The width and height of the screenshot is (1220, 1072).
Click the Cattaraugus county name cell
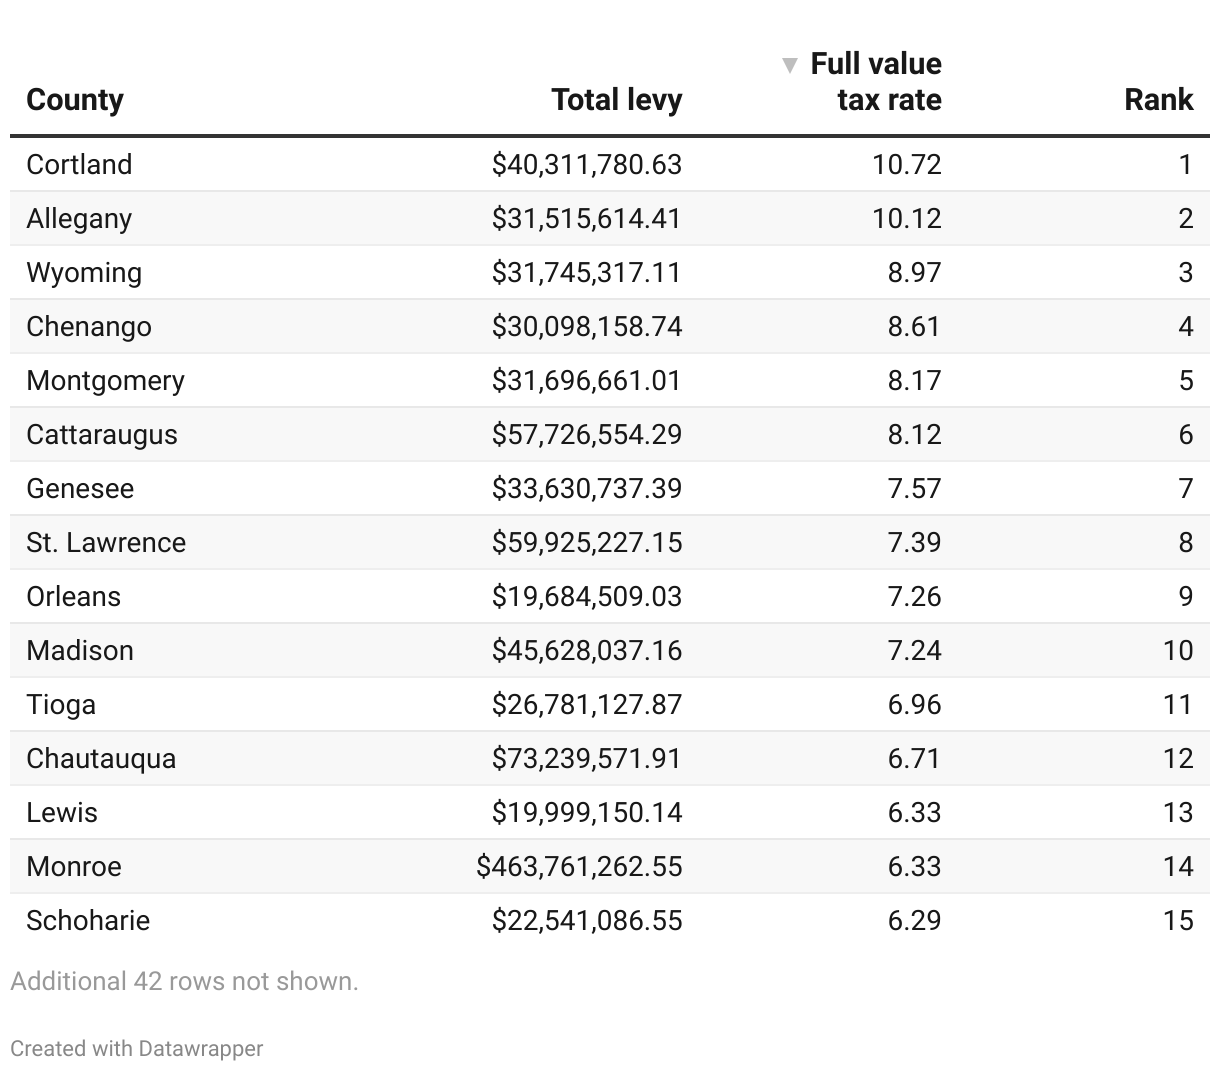tap(102, 434)
